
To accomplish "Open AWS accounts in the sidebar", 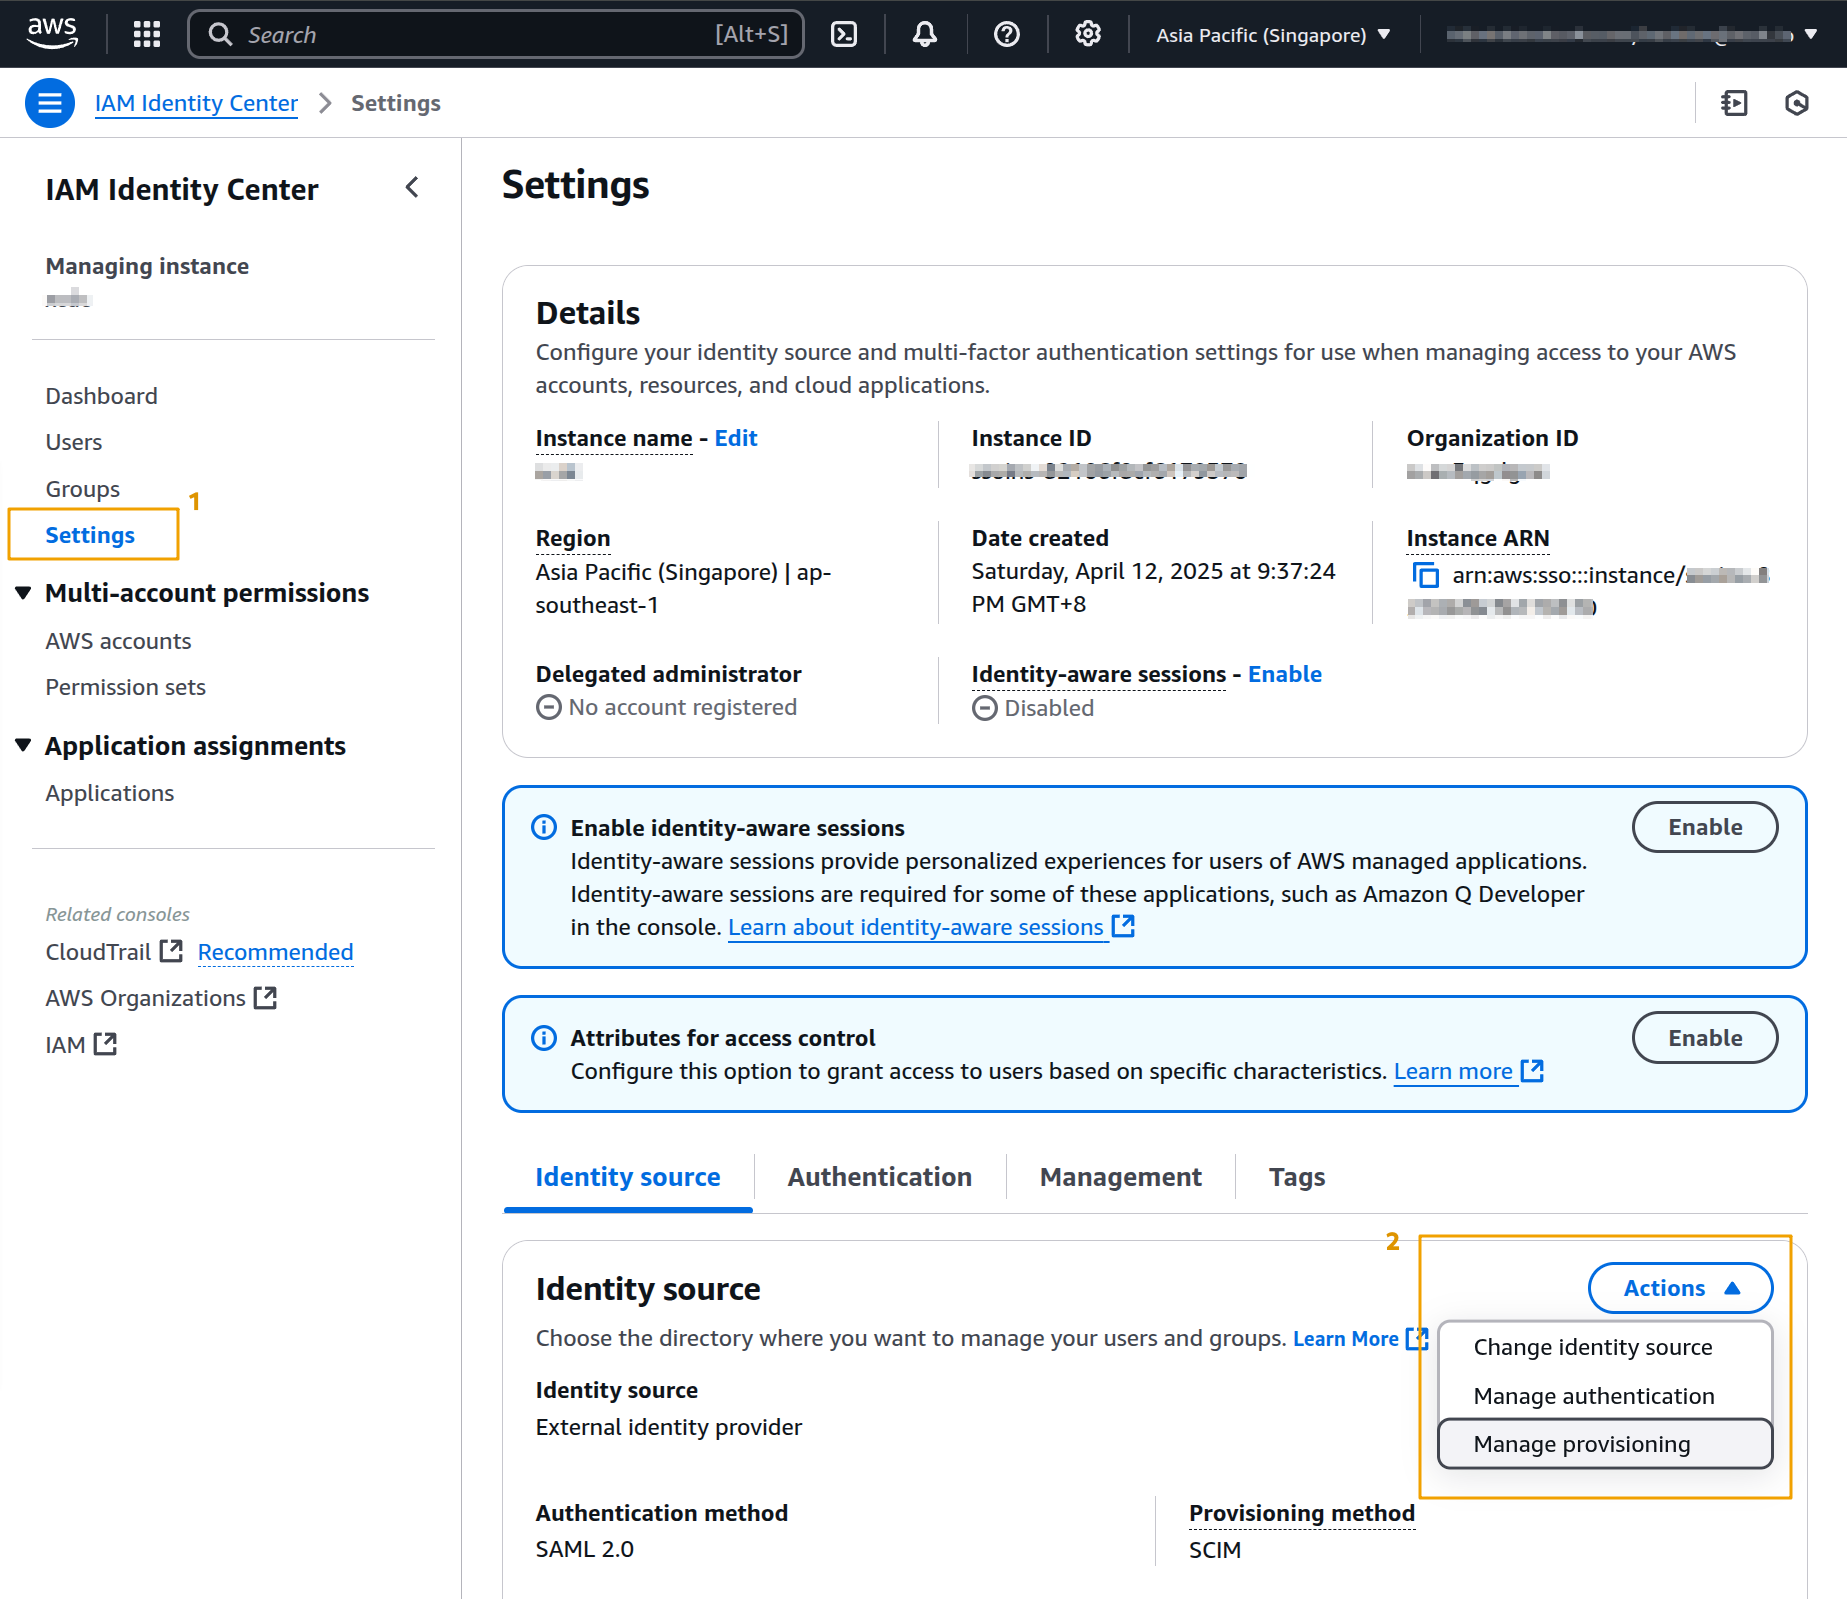I will tap(118, 641).
